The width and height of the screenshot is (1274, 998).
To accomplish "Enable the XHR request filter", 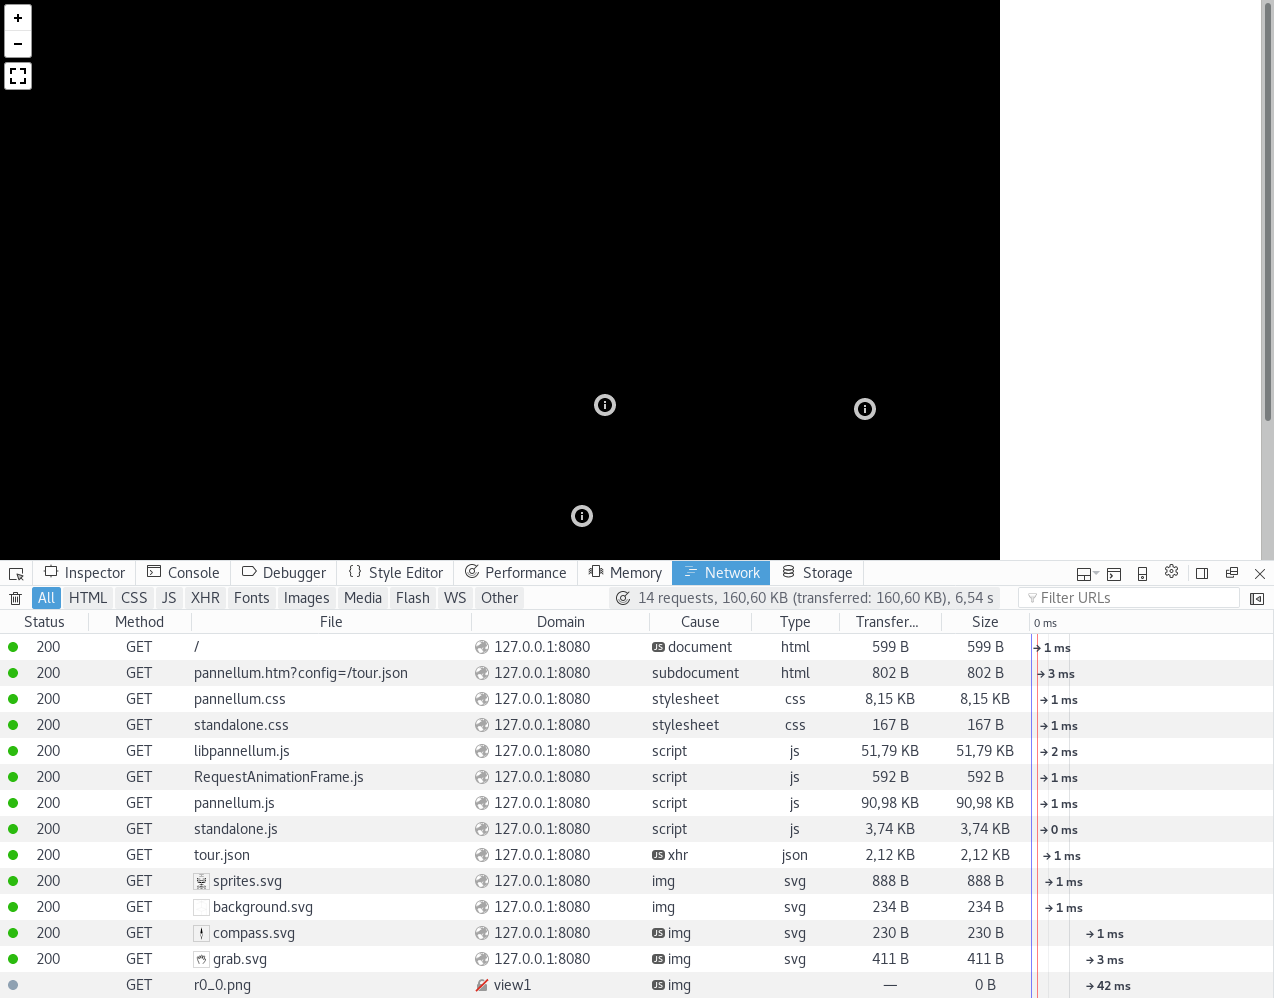I will [x=205, y=597].
